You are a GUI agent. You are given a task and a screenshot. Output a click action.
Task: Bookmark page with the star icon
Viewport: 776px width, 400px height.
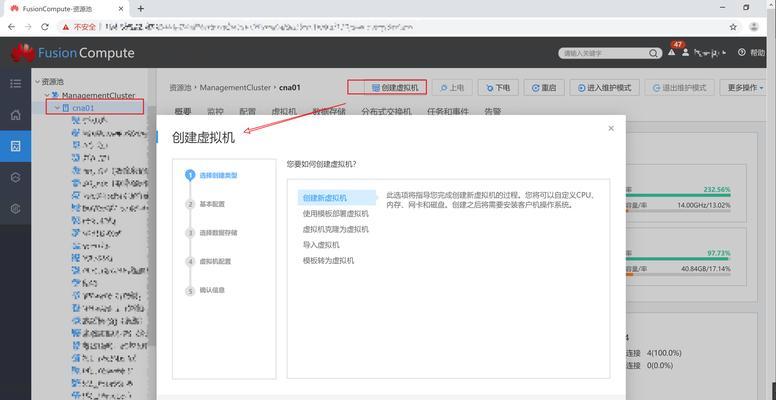coord(733,27)
